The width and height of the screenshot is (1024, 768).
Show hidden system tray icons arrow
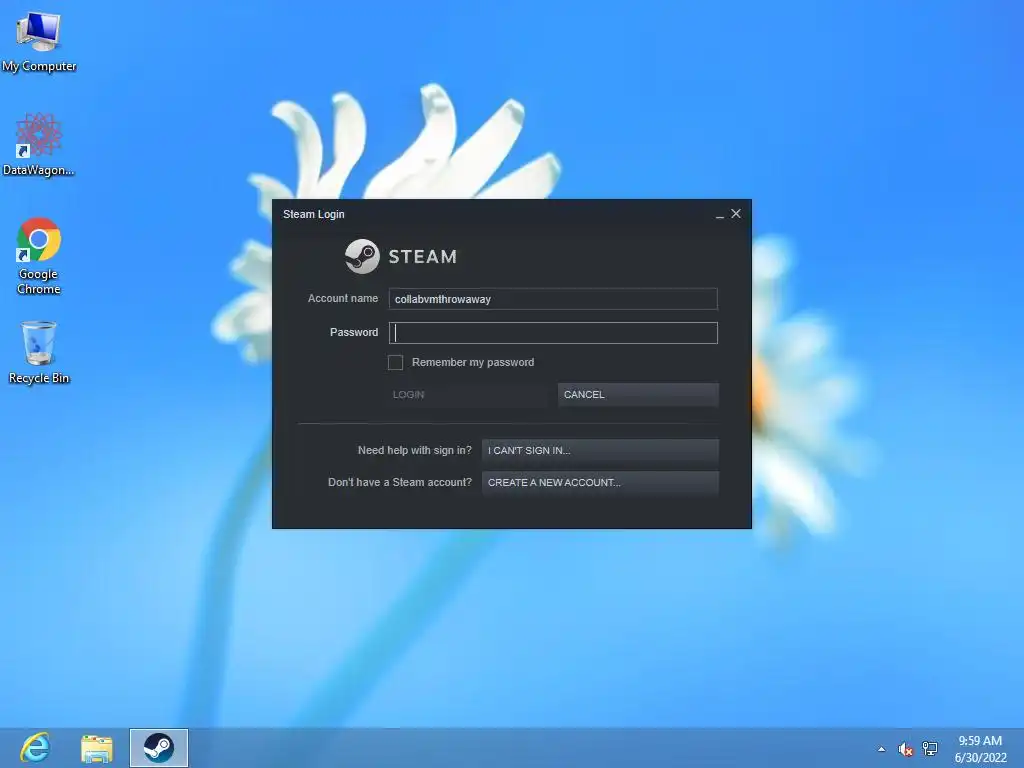(x=882, y=749)
